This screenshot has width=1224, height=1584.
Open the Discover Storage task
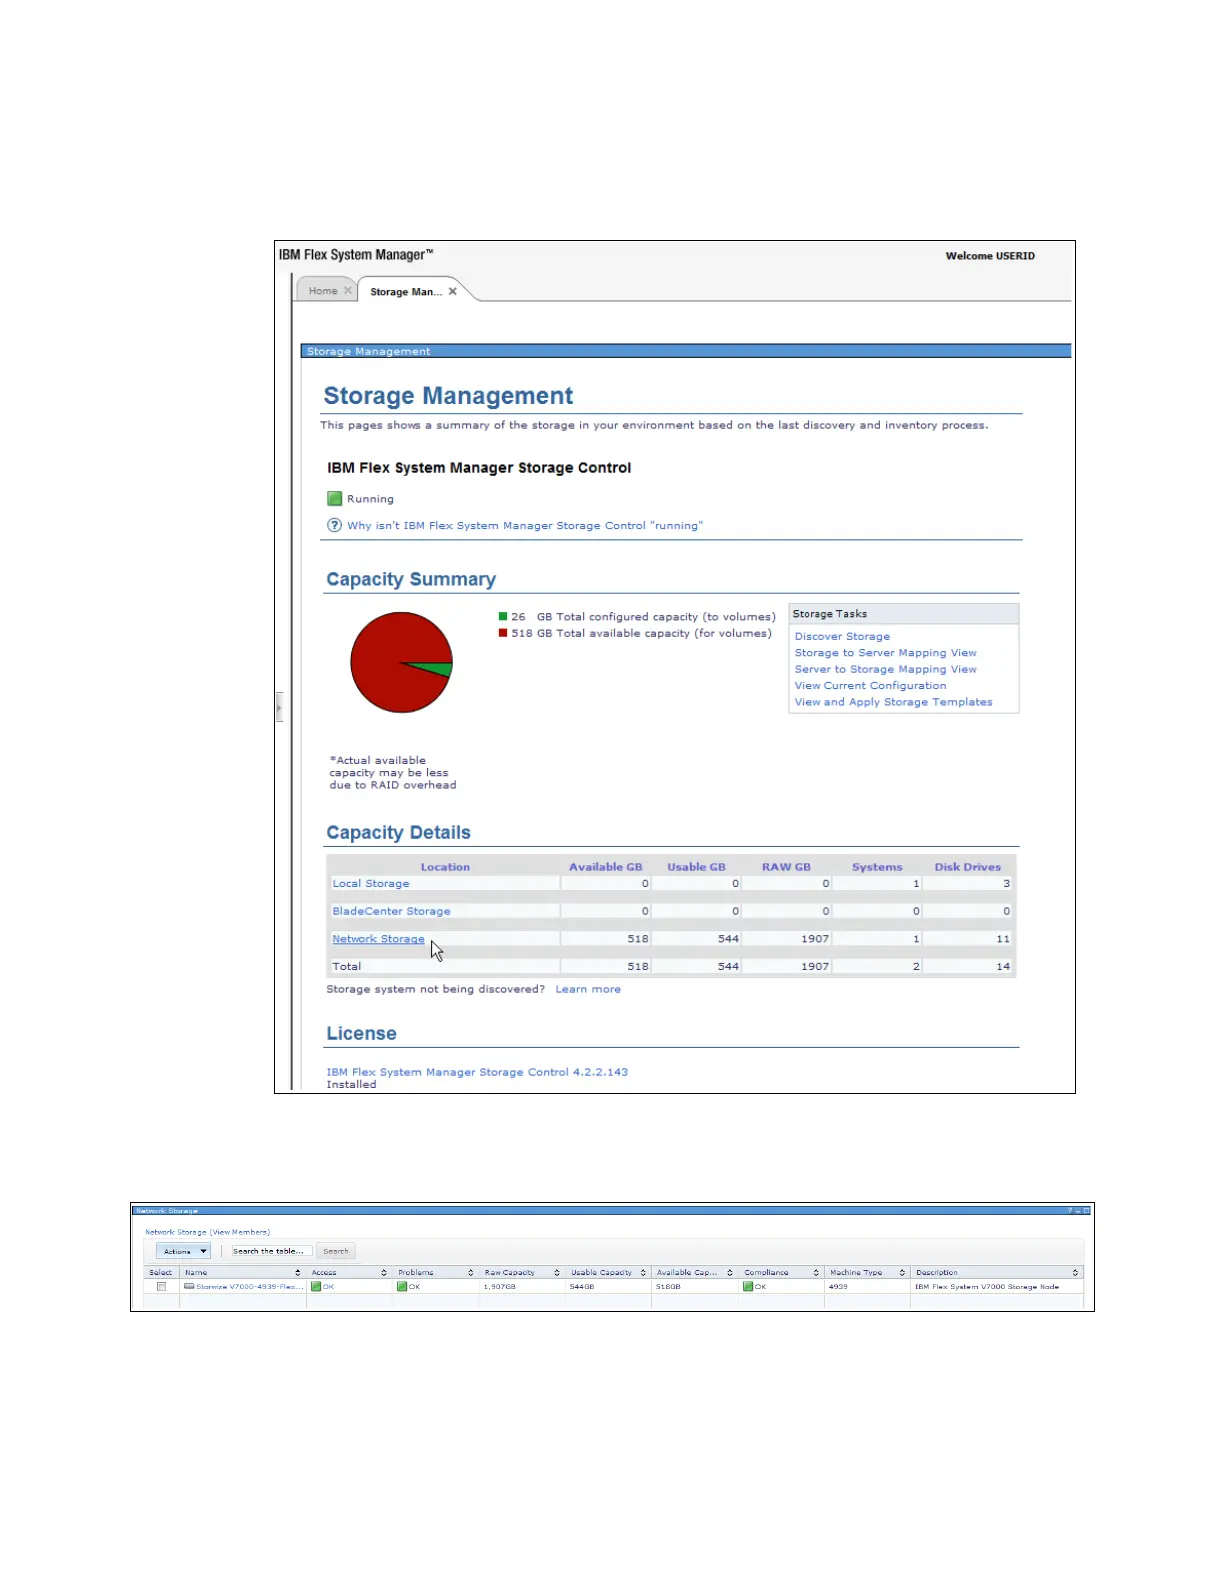pyautogui.click(x=842, y=636)
